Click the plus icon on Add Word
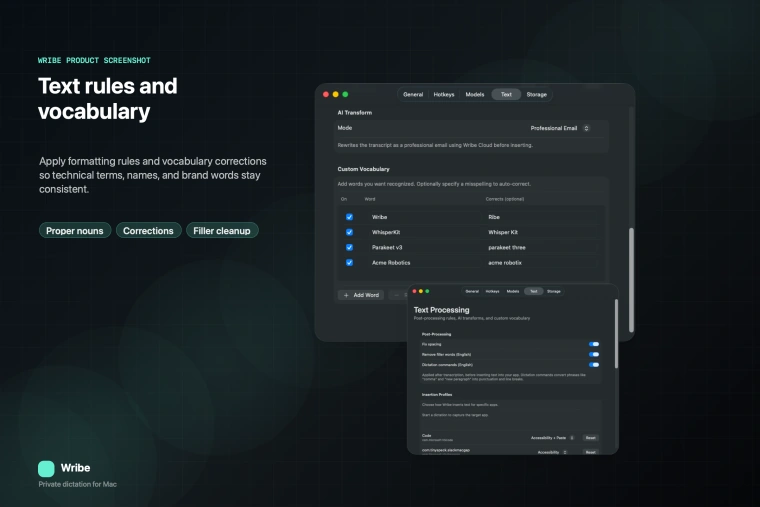 (346, 295)
